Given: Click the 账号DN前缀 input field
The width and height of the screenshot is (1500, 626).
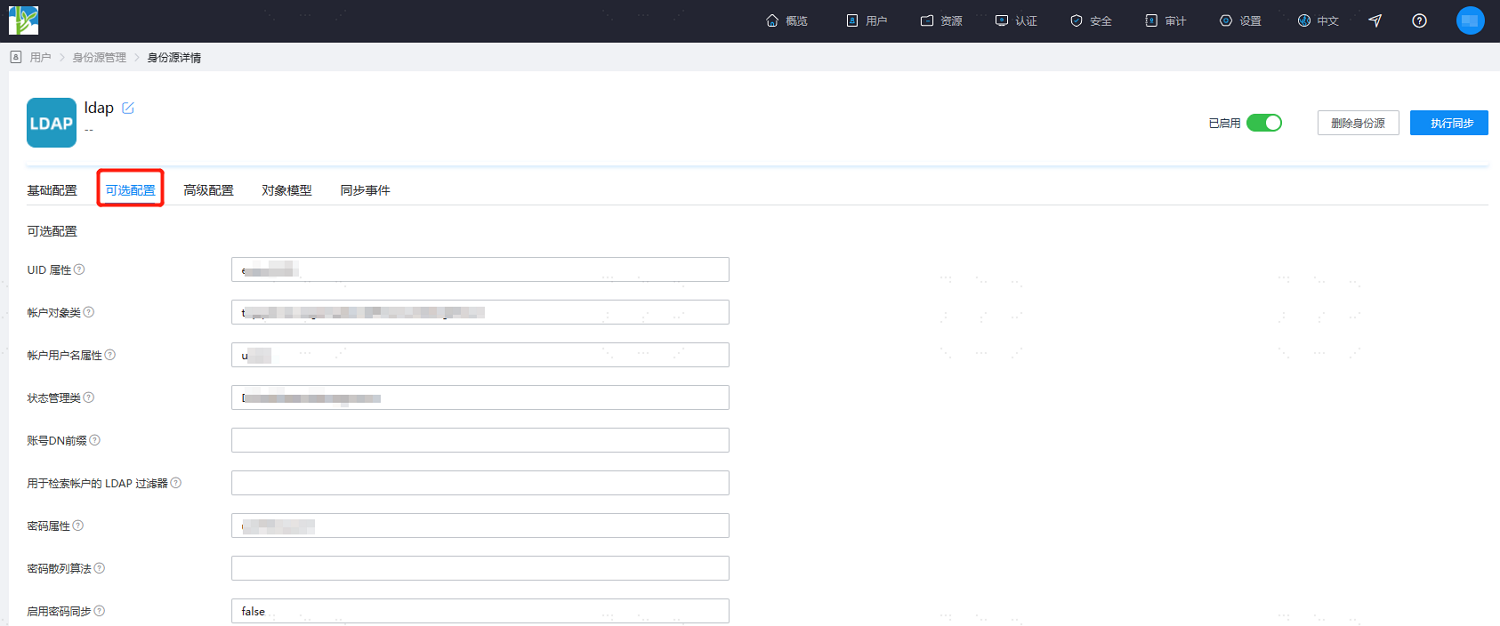Looking at the screenshot, I should 480,440.
